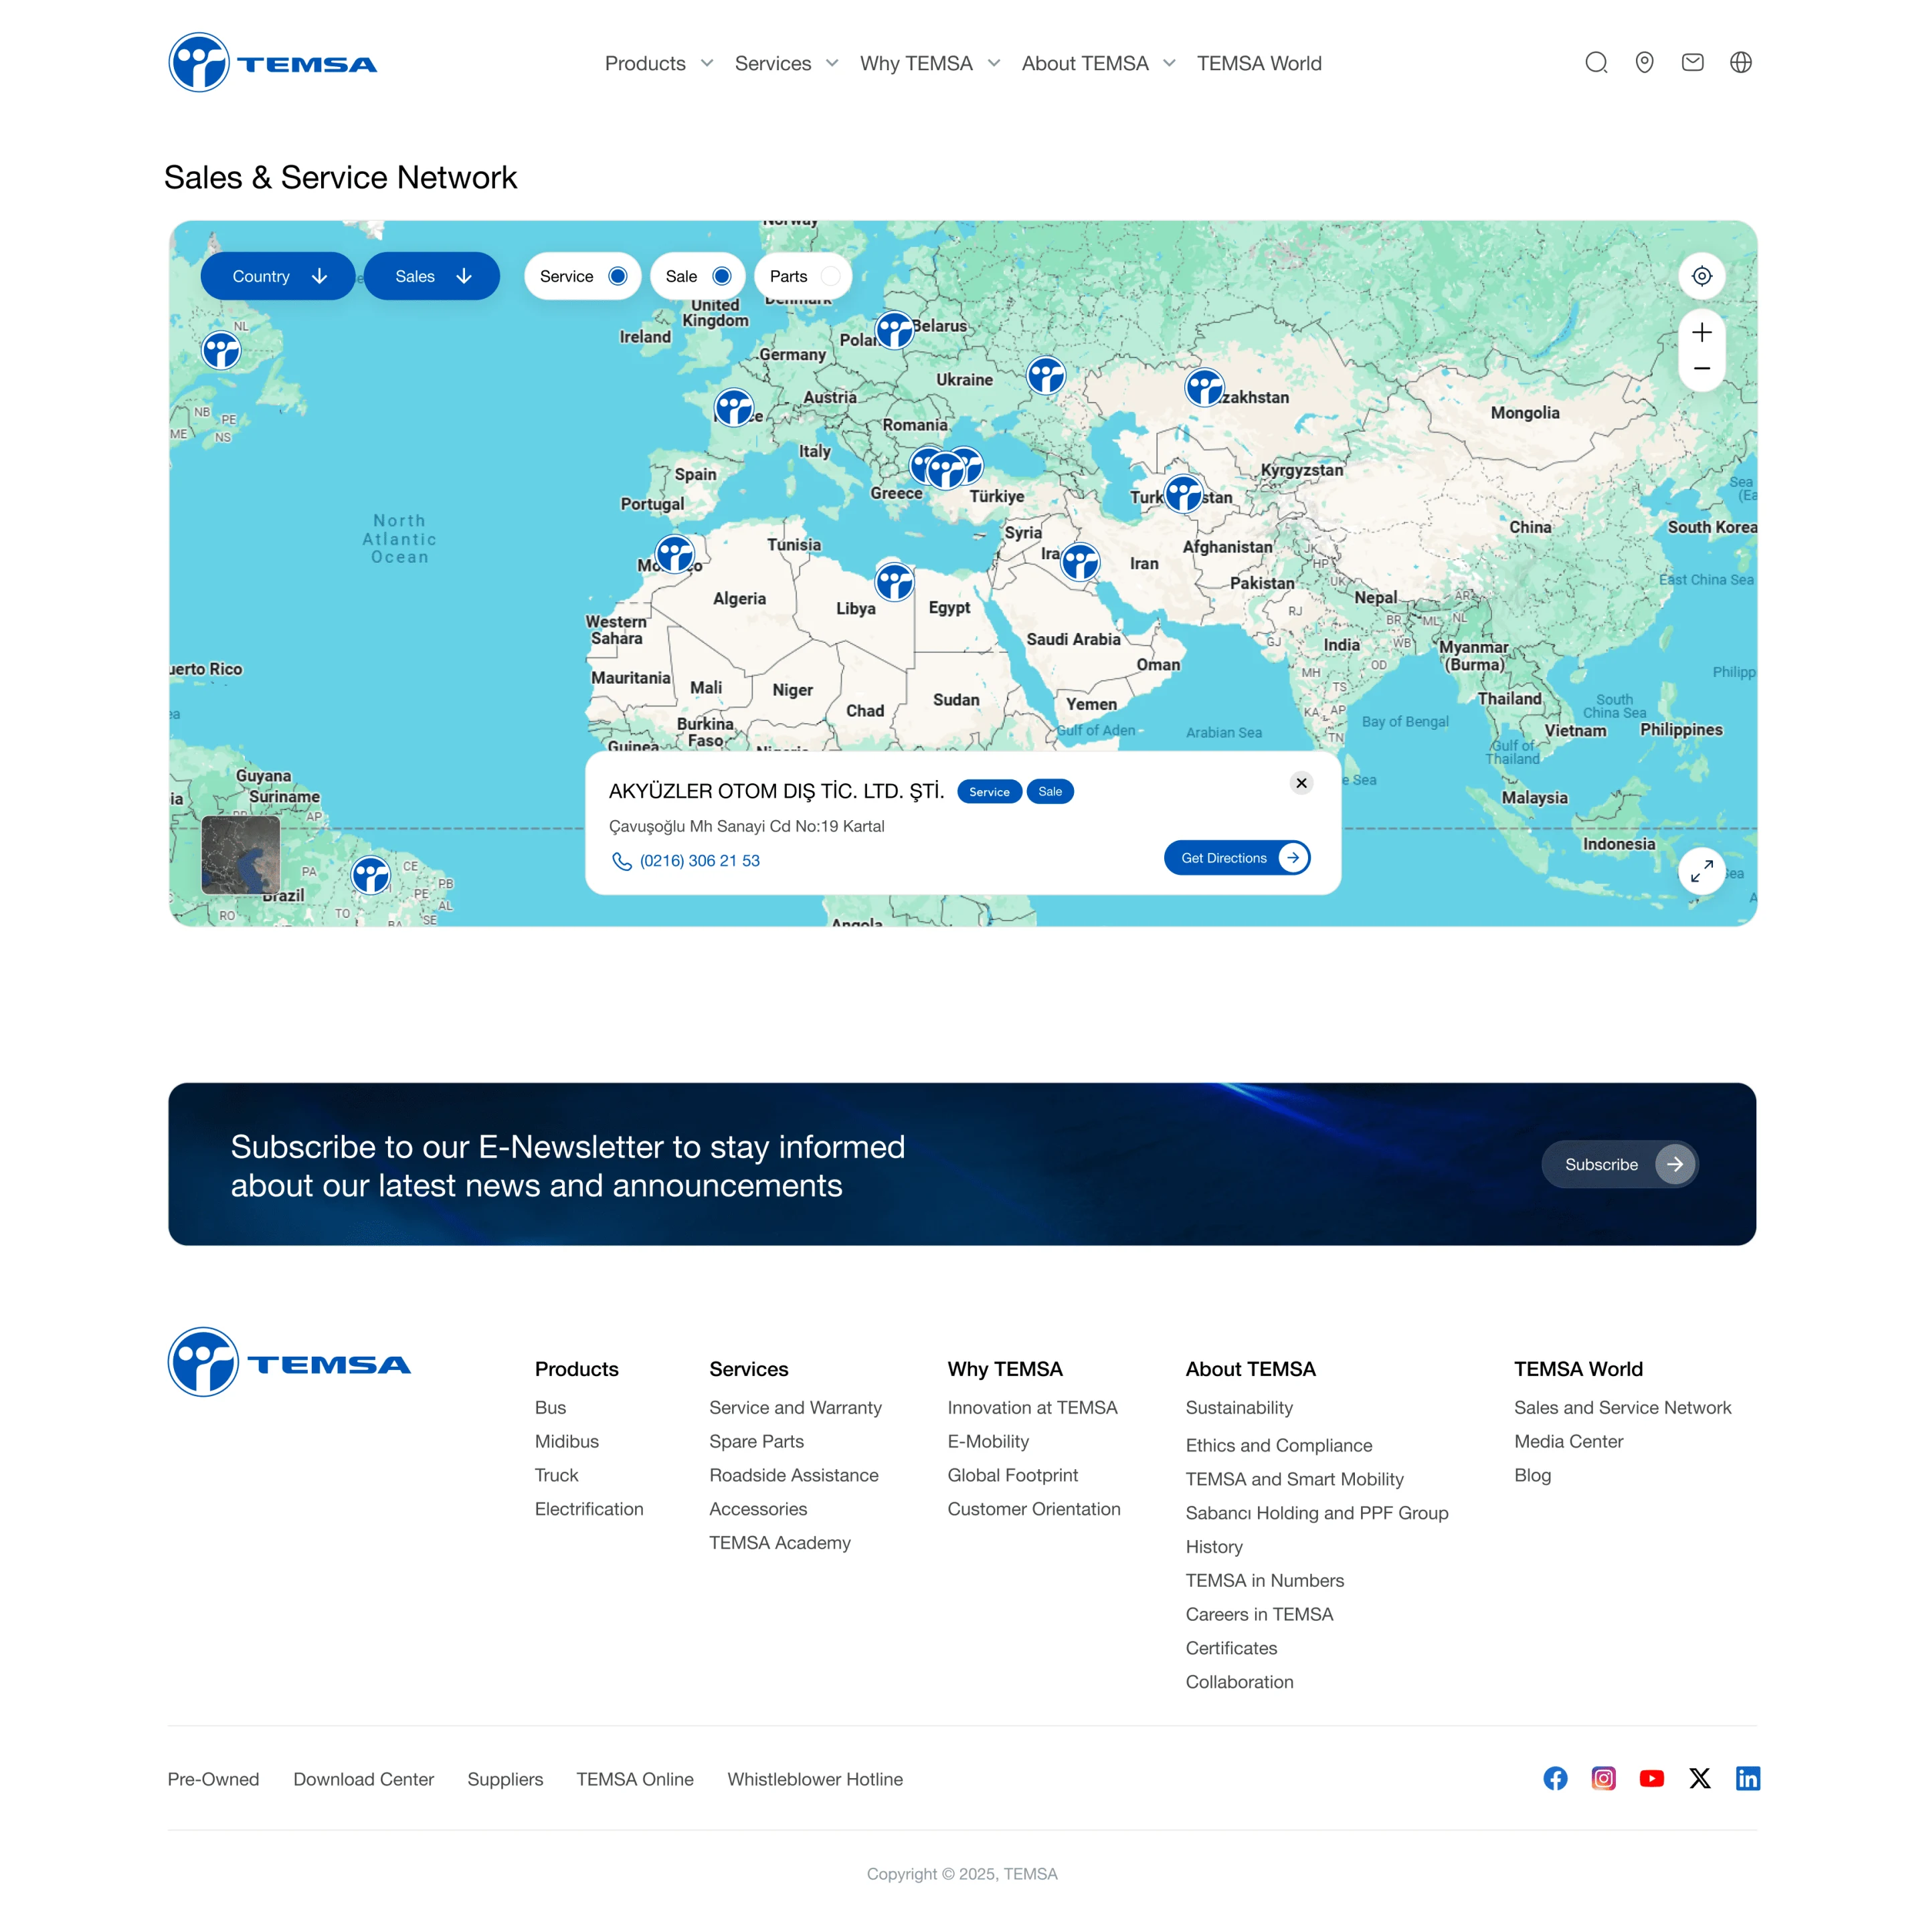Zoom in the map with plus

pos(1702,332)
